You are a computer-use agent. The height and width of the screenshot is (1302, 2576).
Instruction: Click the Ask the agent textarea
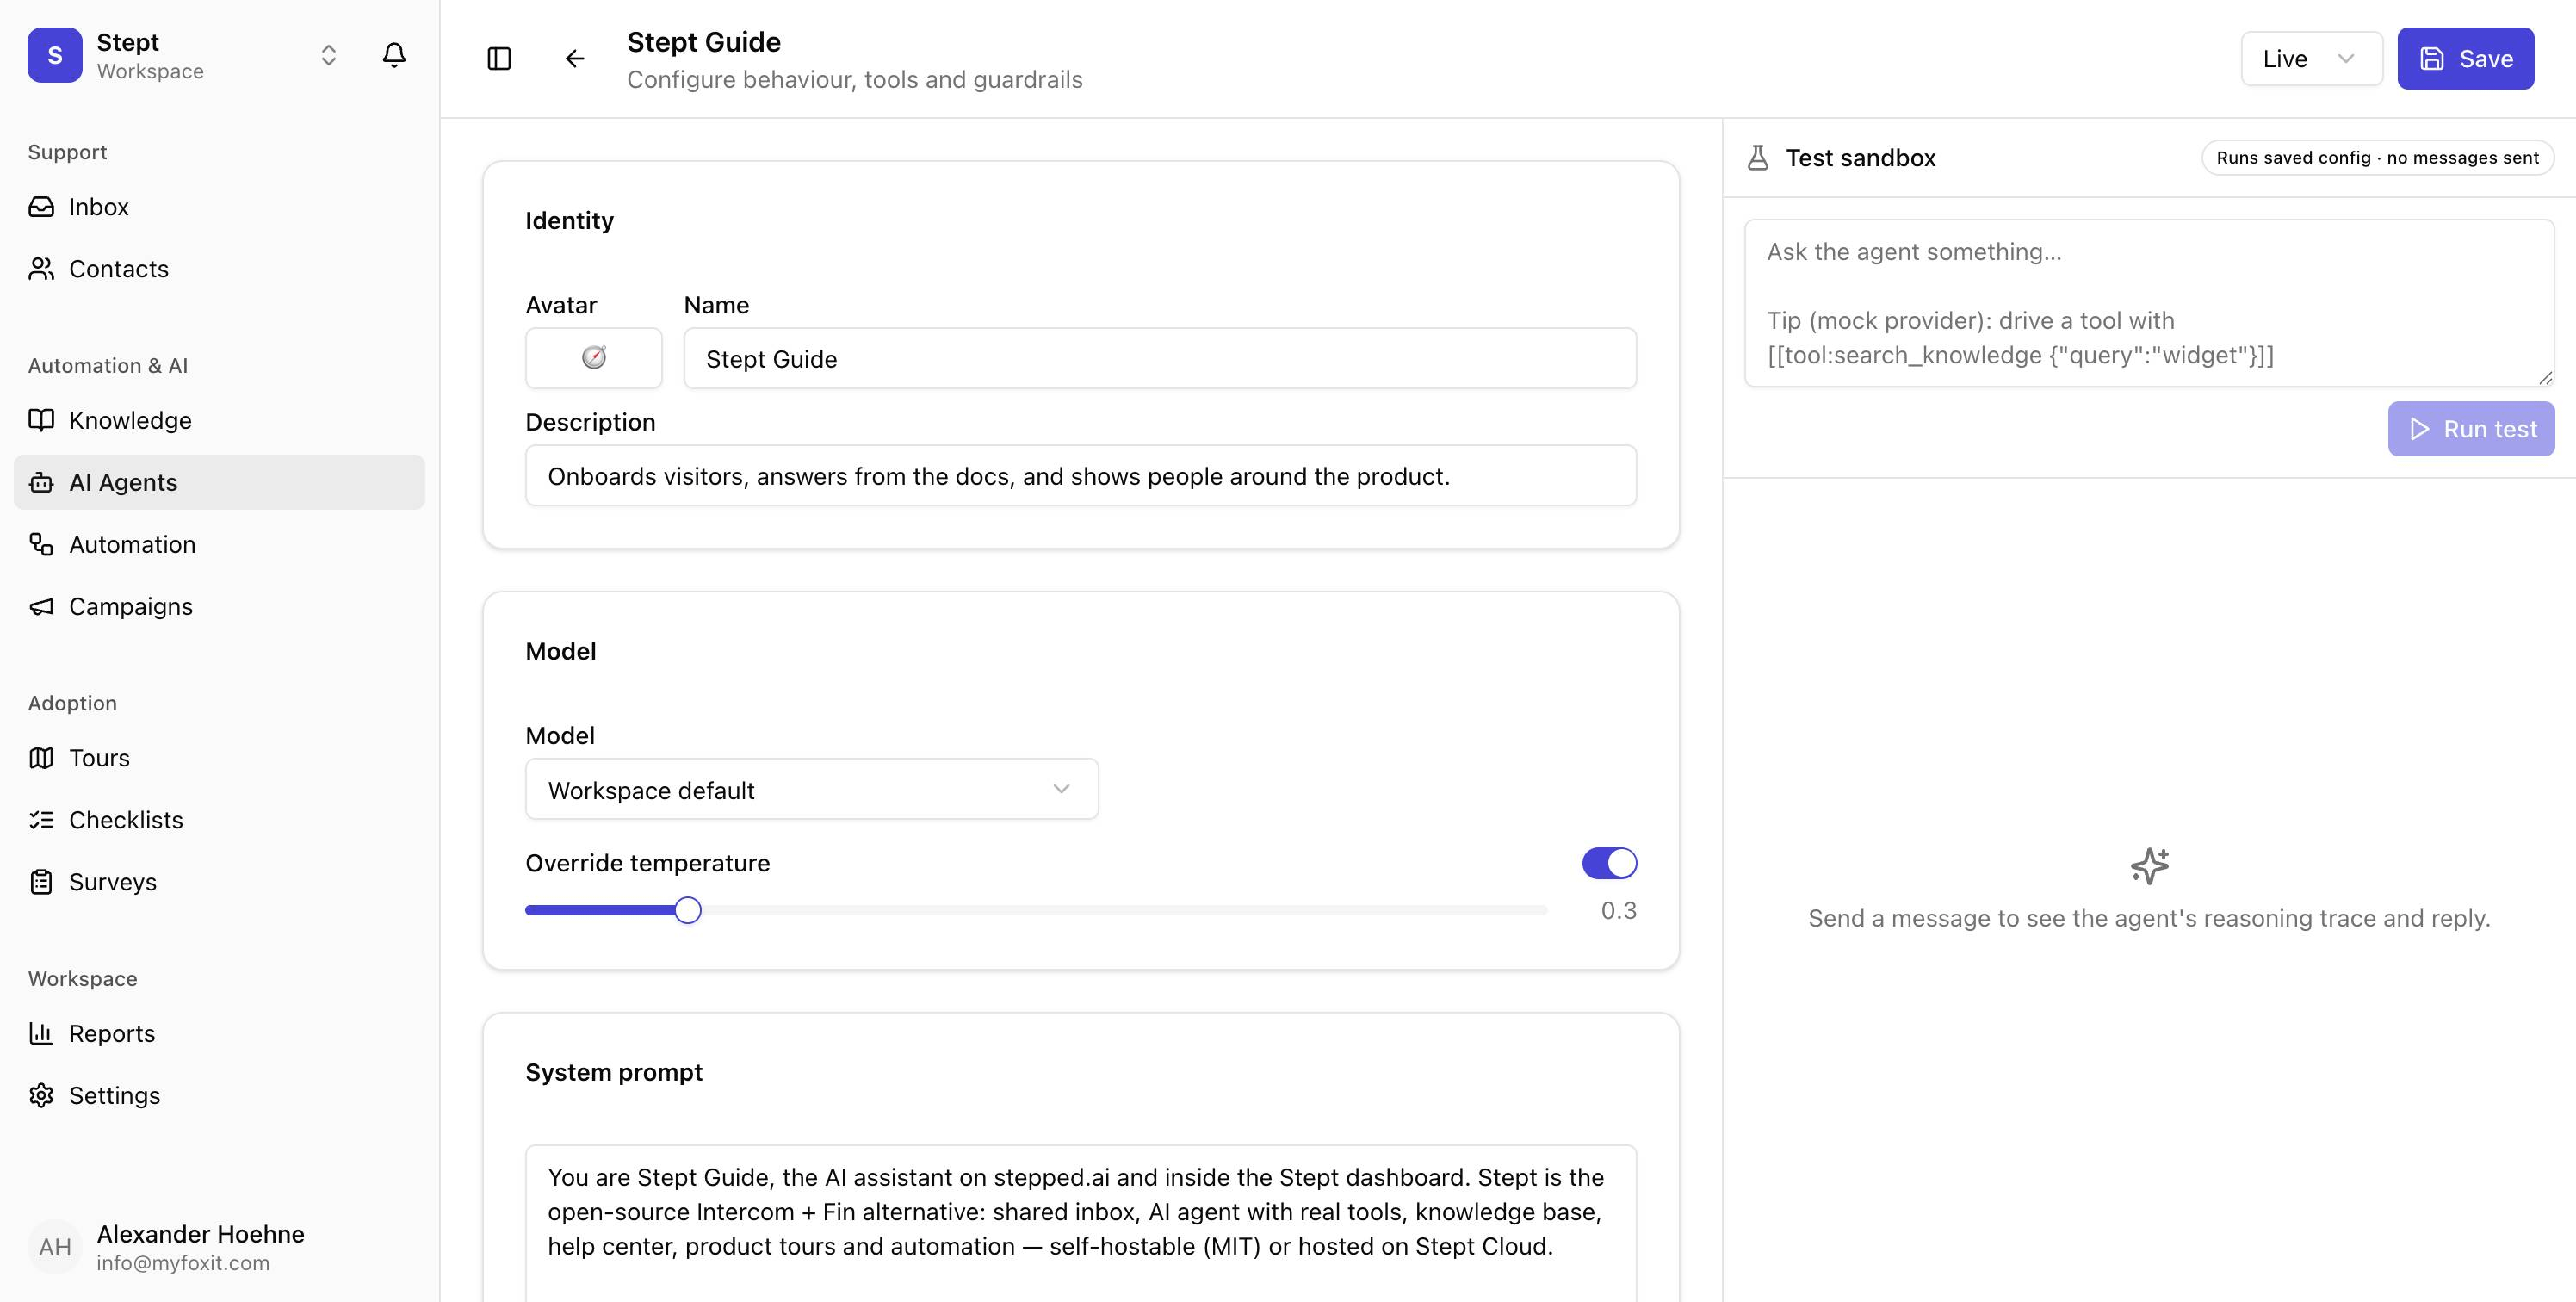(2149, 303)
